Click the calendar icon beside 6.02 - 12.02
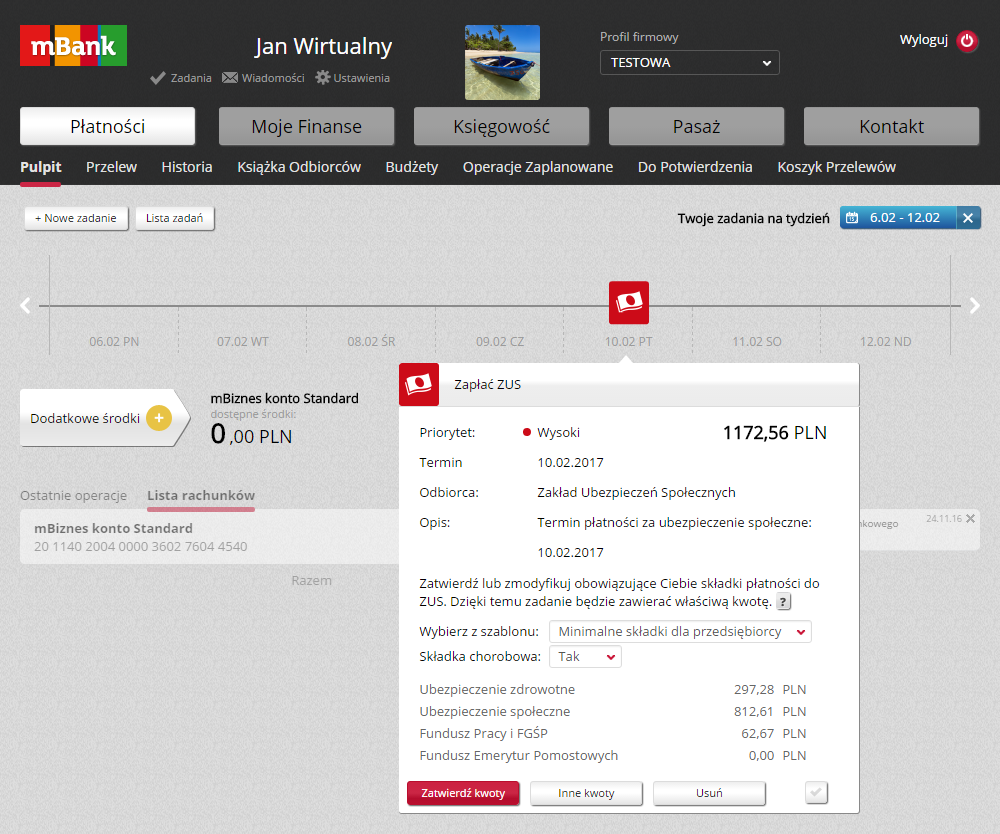The height and width of the screenshot is (834, 1000). click(851, 218)
